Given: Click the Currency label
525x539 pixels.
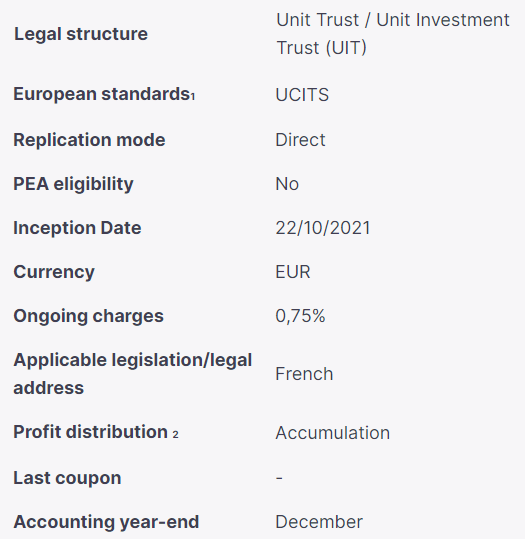Looking at the screenshot, I should tap(54, 272).
